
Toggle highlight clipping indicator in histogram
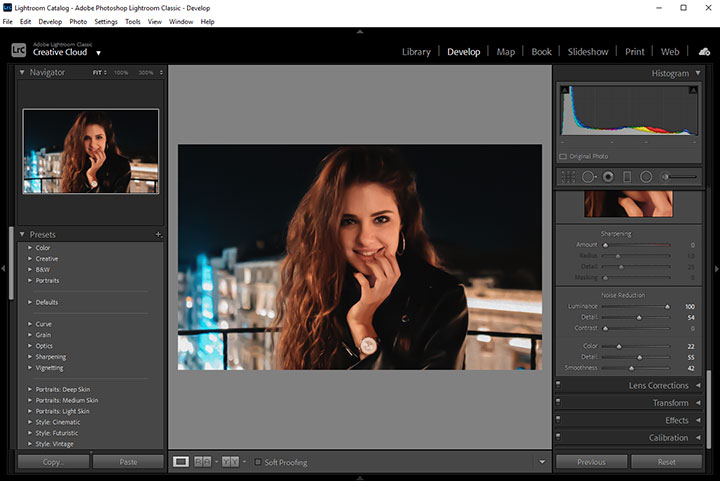(x=692, y=90)
